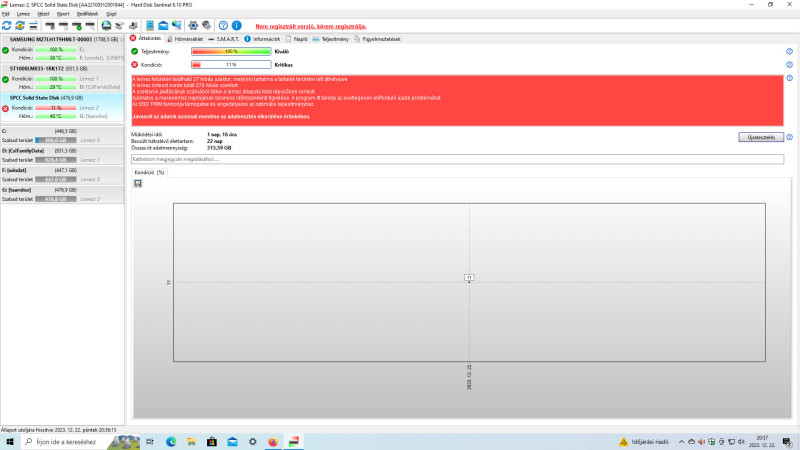800x450 pixels.
Task: Switch to the Hőmérséklet tab
Action: 185,39
